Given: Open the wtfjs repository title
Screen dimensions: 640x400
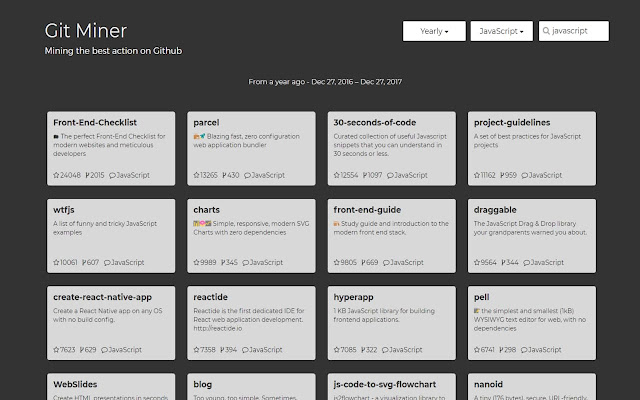Looking at the screenshot, I should [x=64, y=210].
